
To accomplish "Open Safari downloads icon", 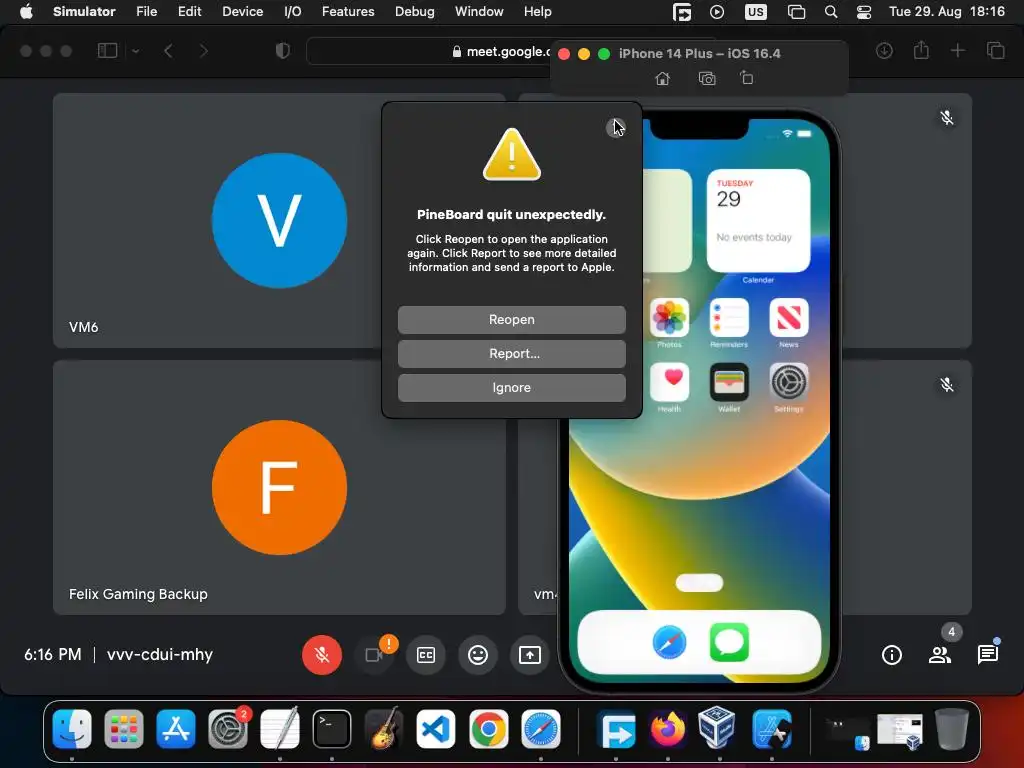I will [884, 51].
